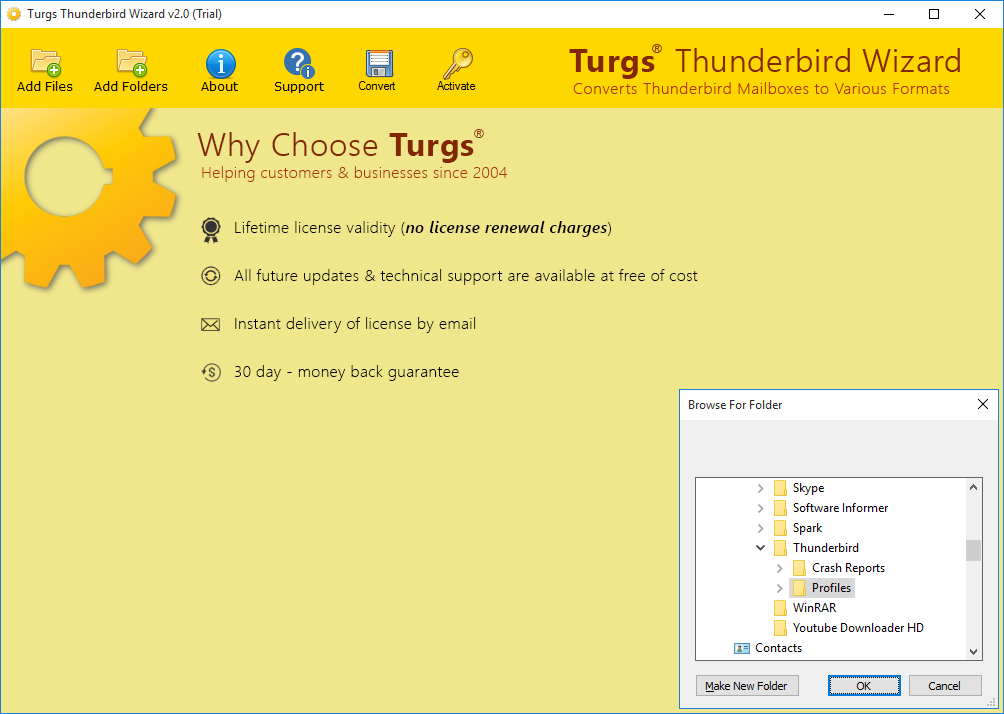
Task: Open the About info icon
Action: (220, 63)
